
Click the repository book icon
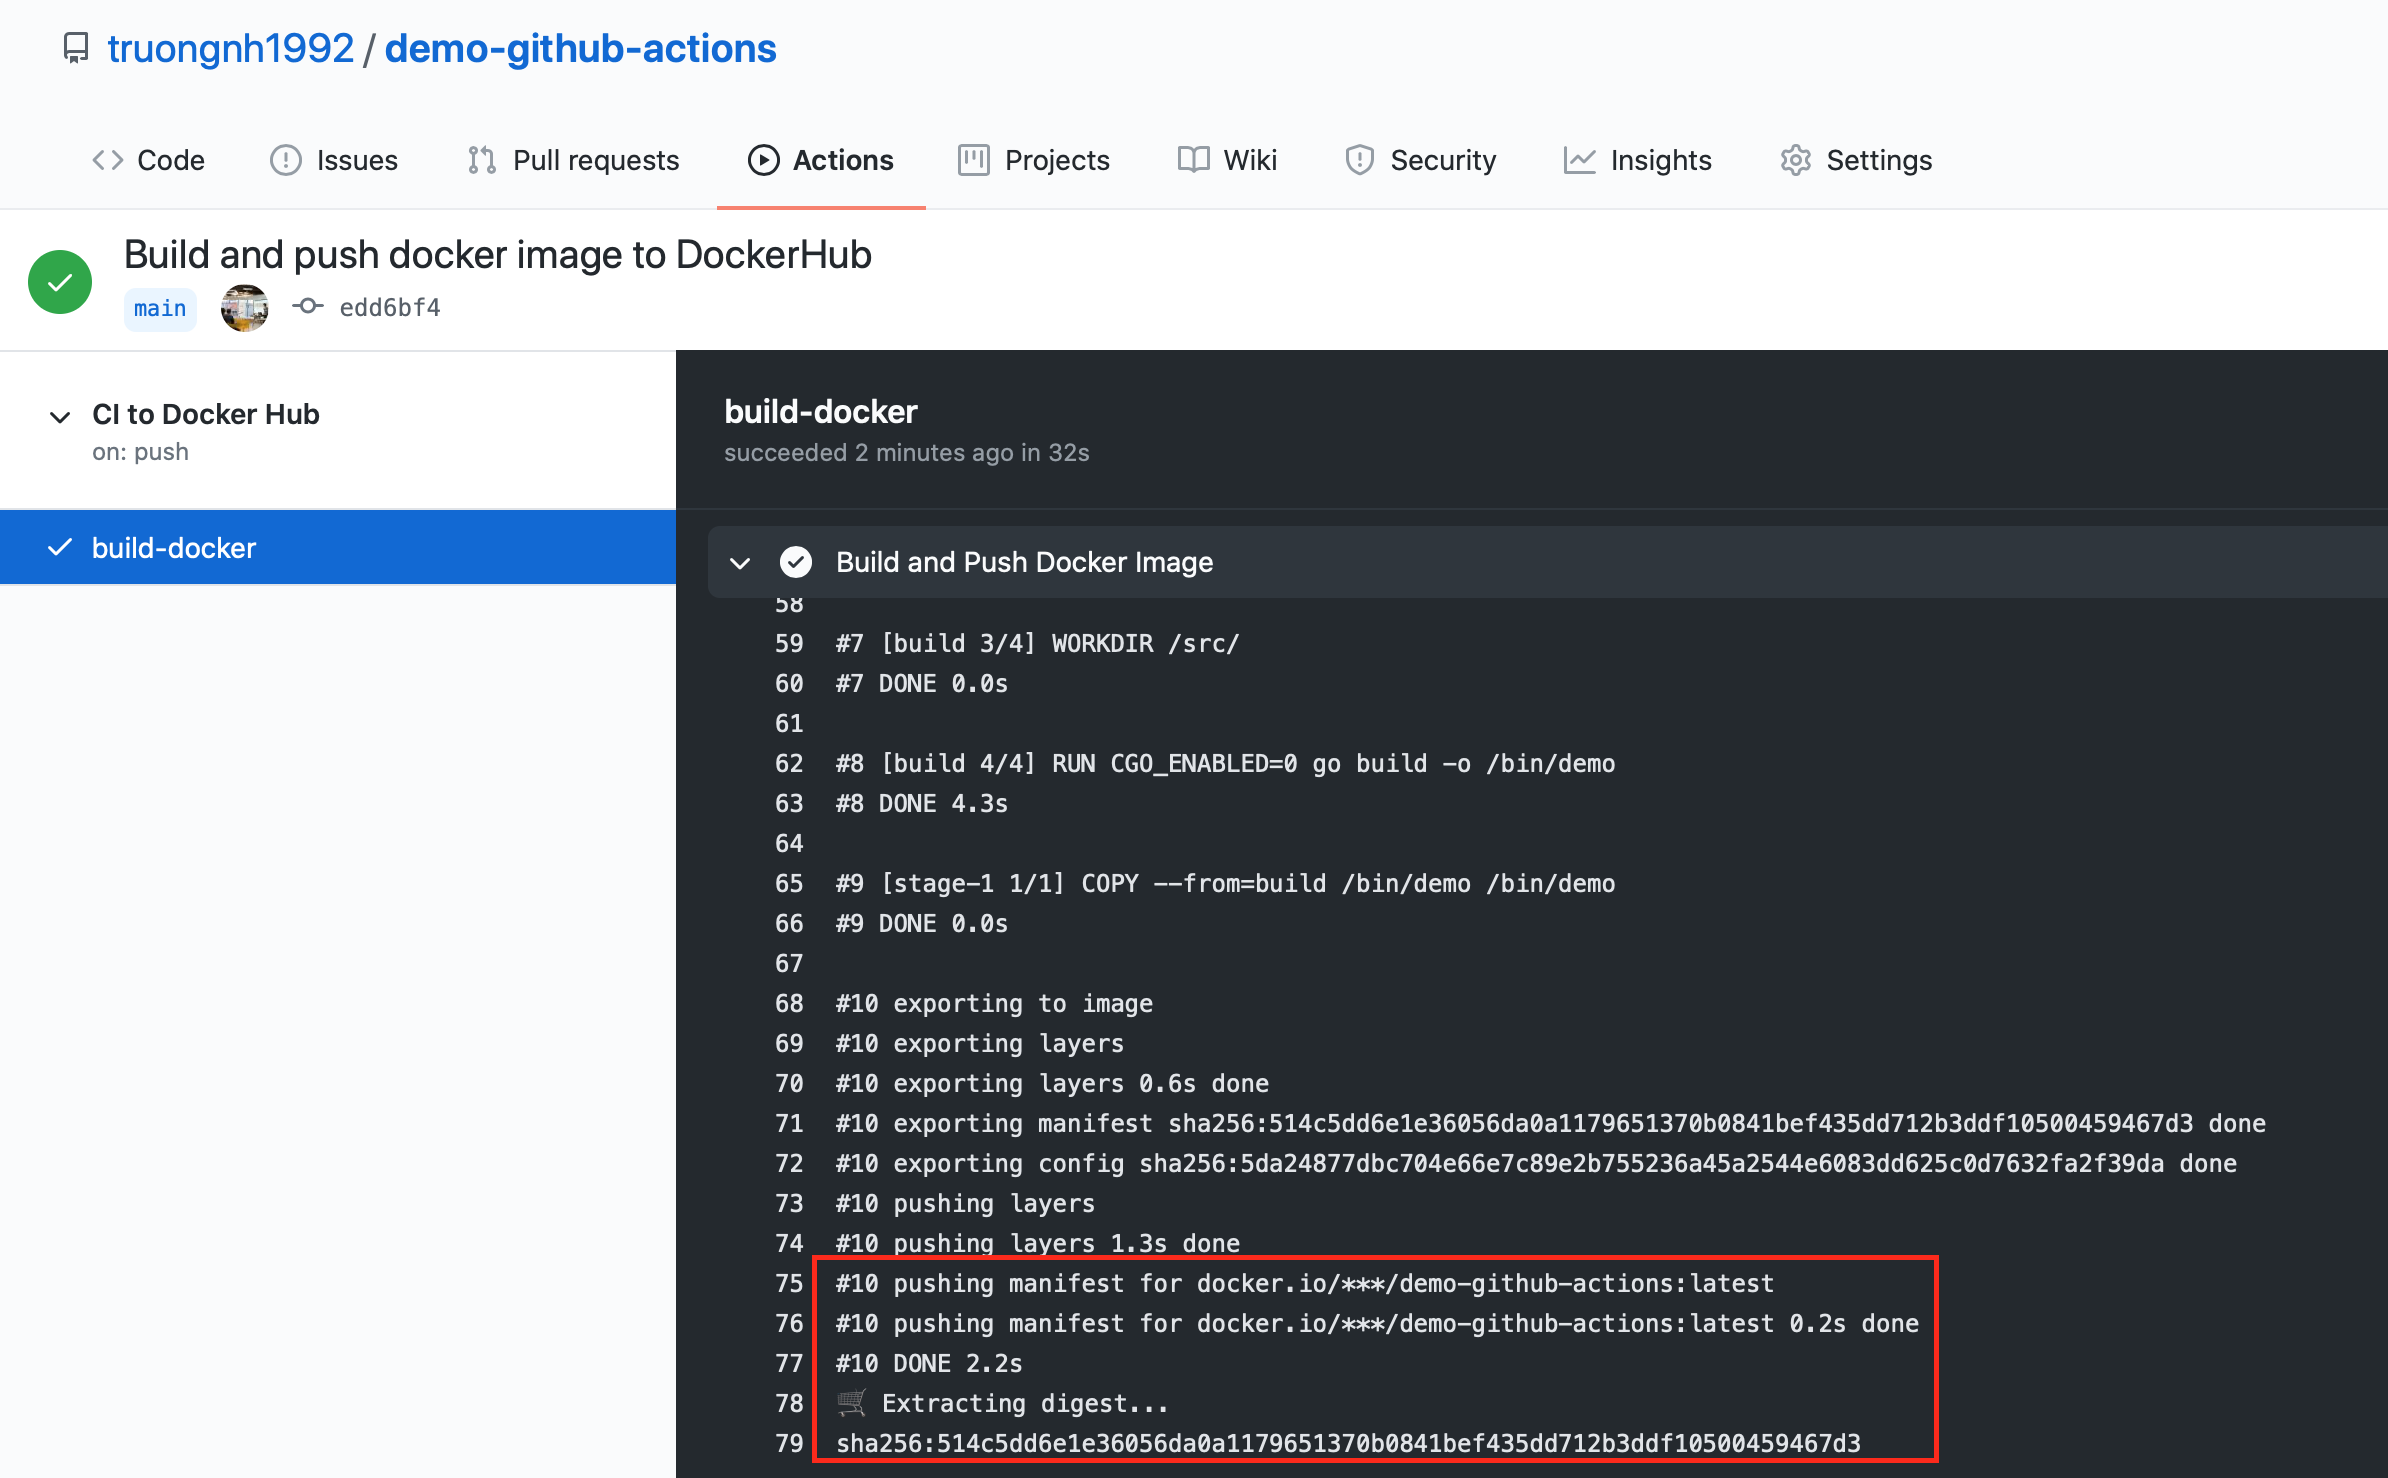point(76,48)
